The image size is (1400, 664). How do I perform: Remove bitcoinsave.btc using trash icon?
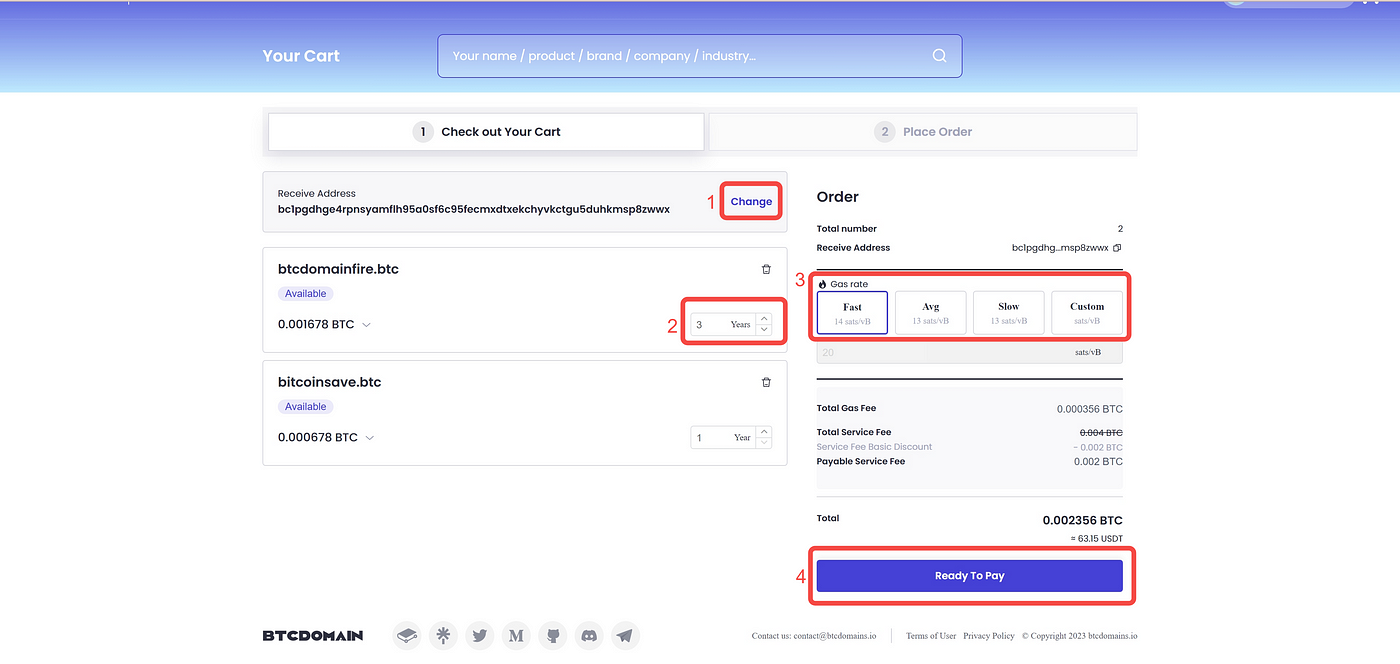(766, 382)
